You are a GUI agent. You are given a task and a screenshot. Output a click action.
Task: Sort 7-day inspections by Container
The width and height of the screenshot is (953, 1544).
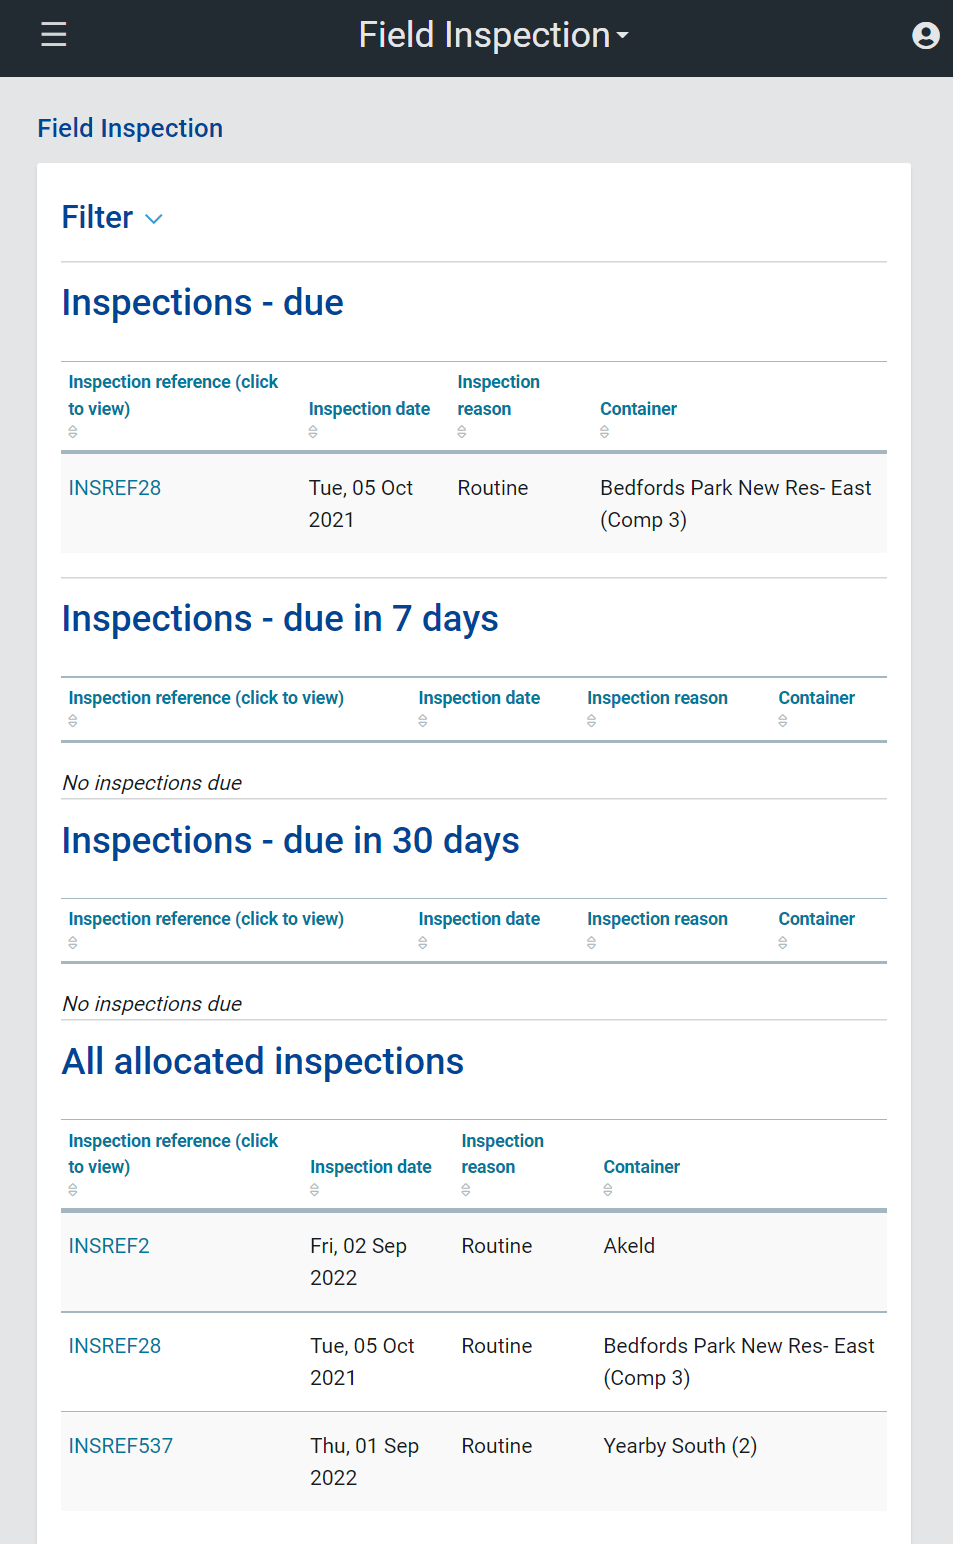point(816,698)
